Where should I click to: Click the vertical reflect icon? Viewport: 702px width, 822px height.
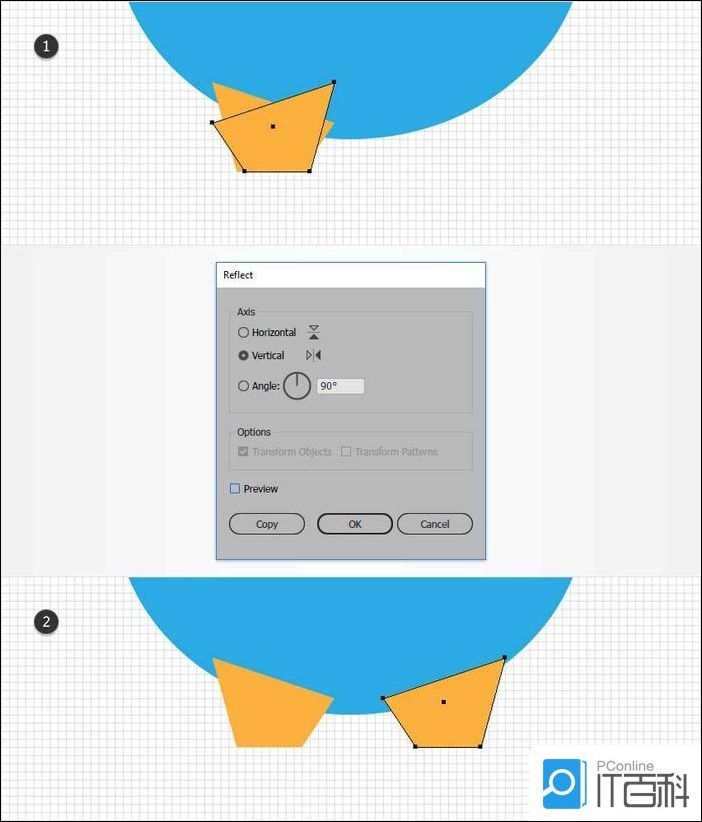click(x=314, y=355)
